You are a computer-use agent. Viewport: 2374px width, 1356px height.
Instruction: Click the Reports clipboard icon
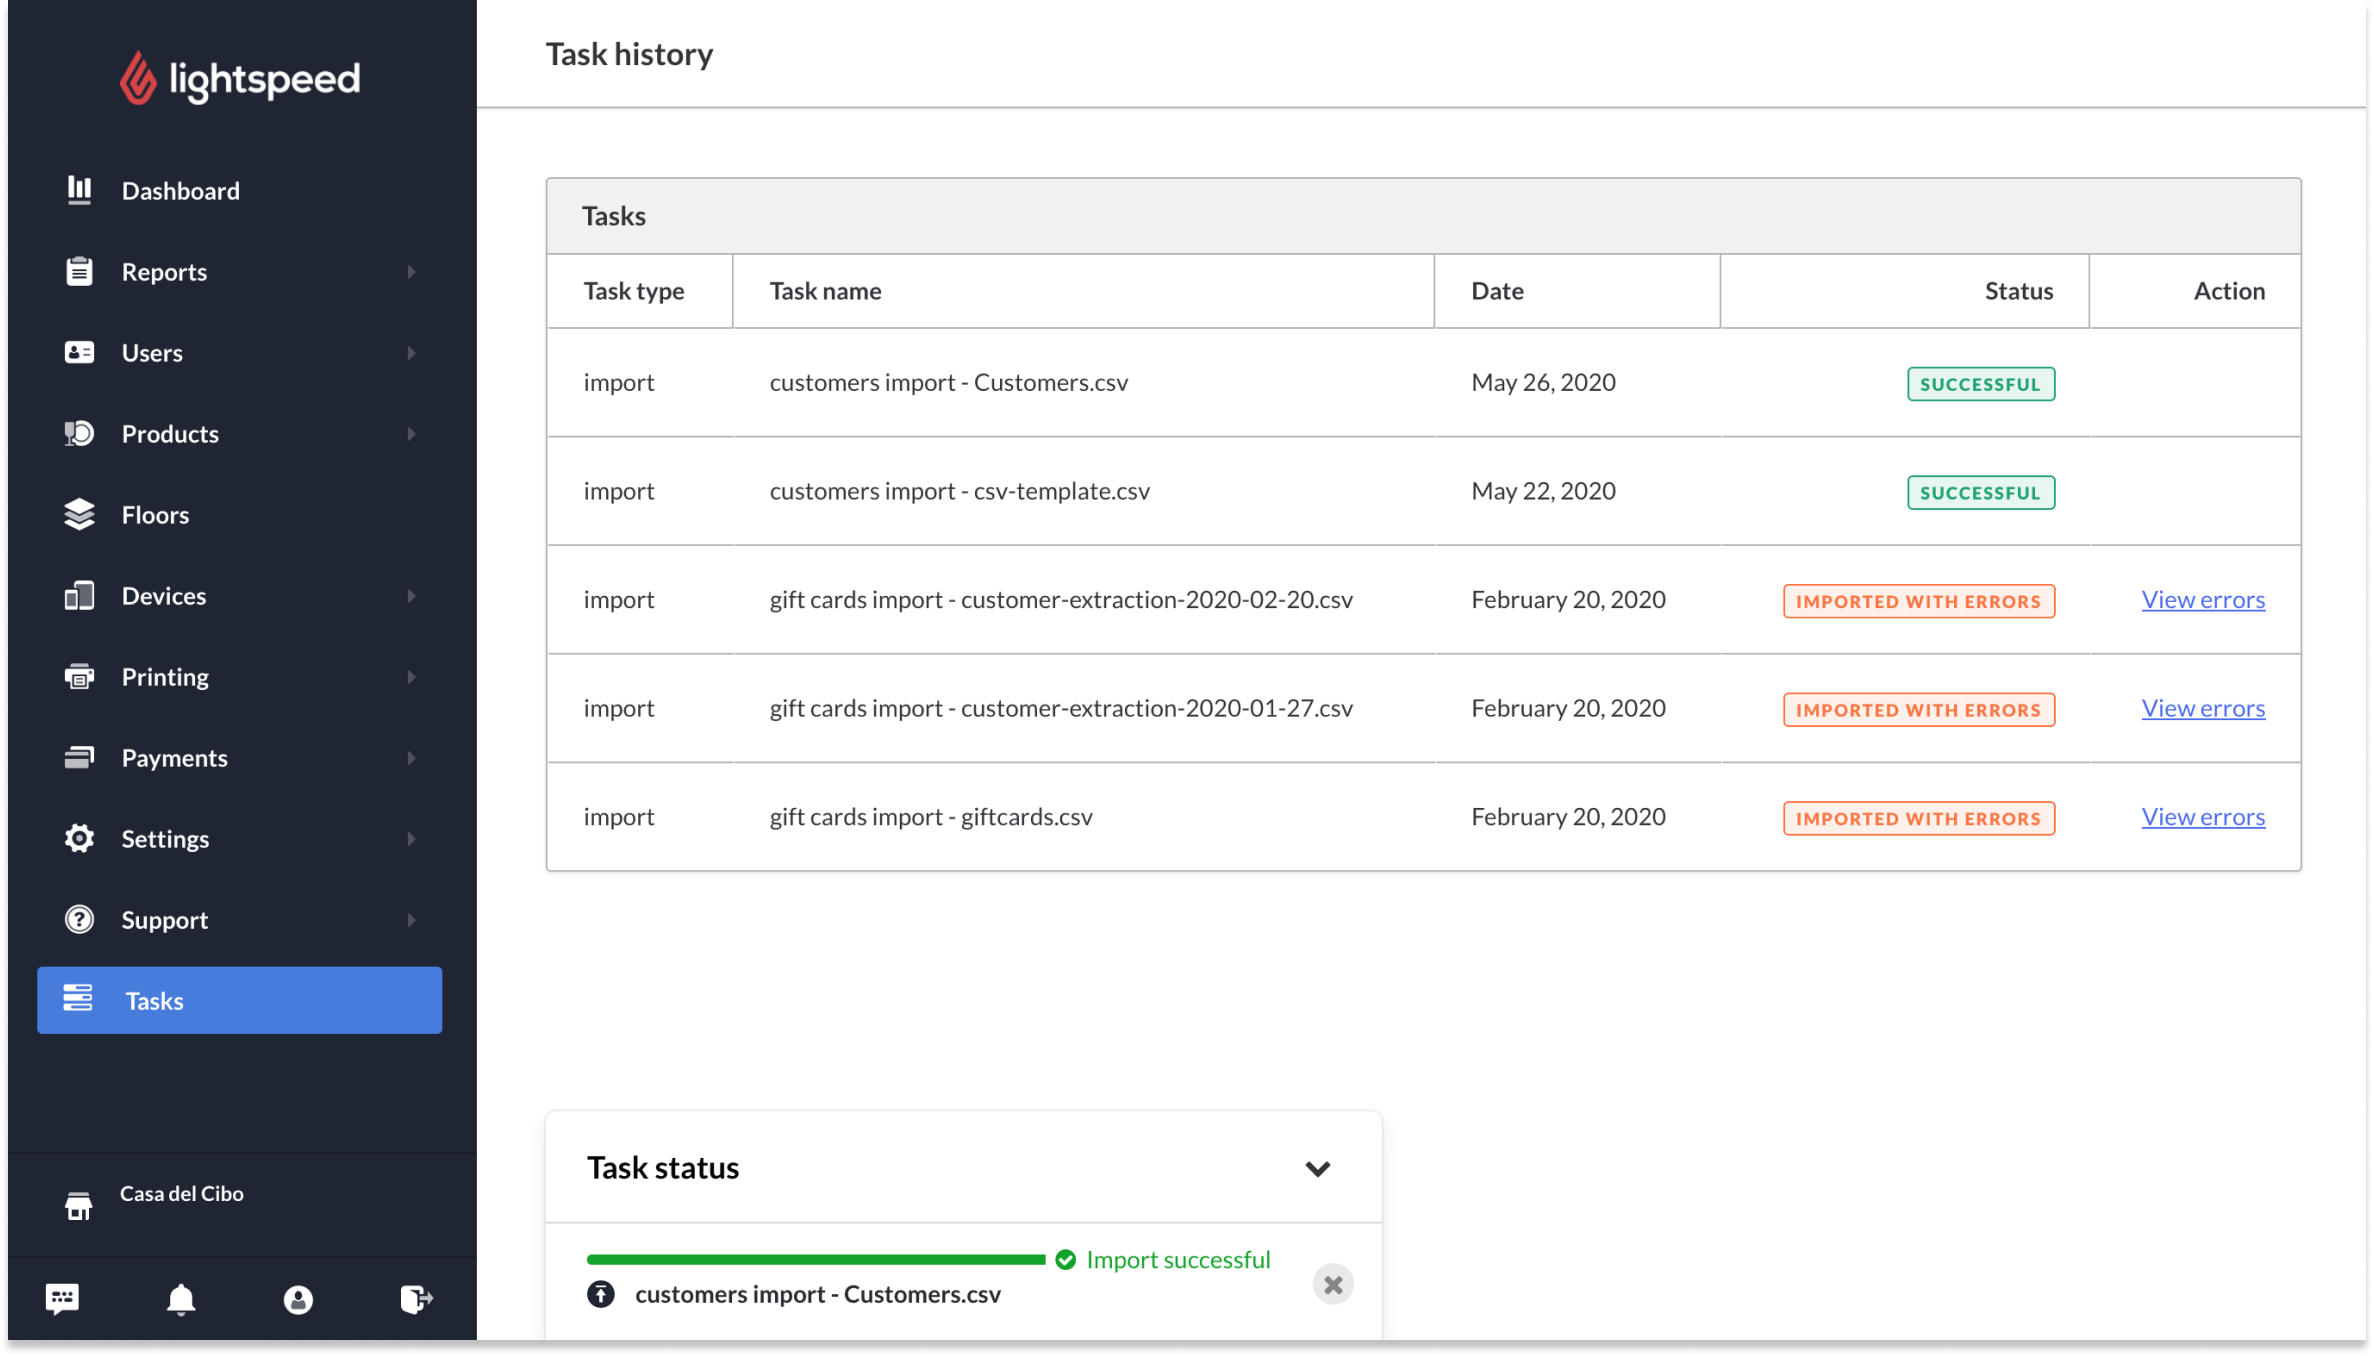[79, 271]
